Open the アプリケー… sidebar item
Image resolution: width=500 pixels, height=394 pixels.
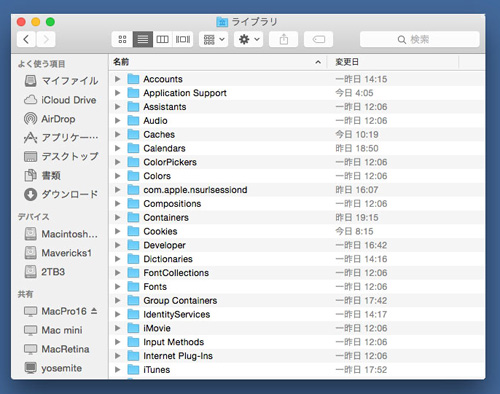[x=61, y=138]
